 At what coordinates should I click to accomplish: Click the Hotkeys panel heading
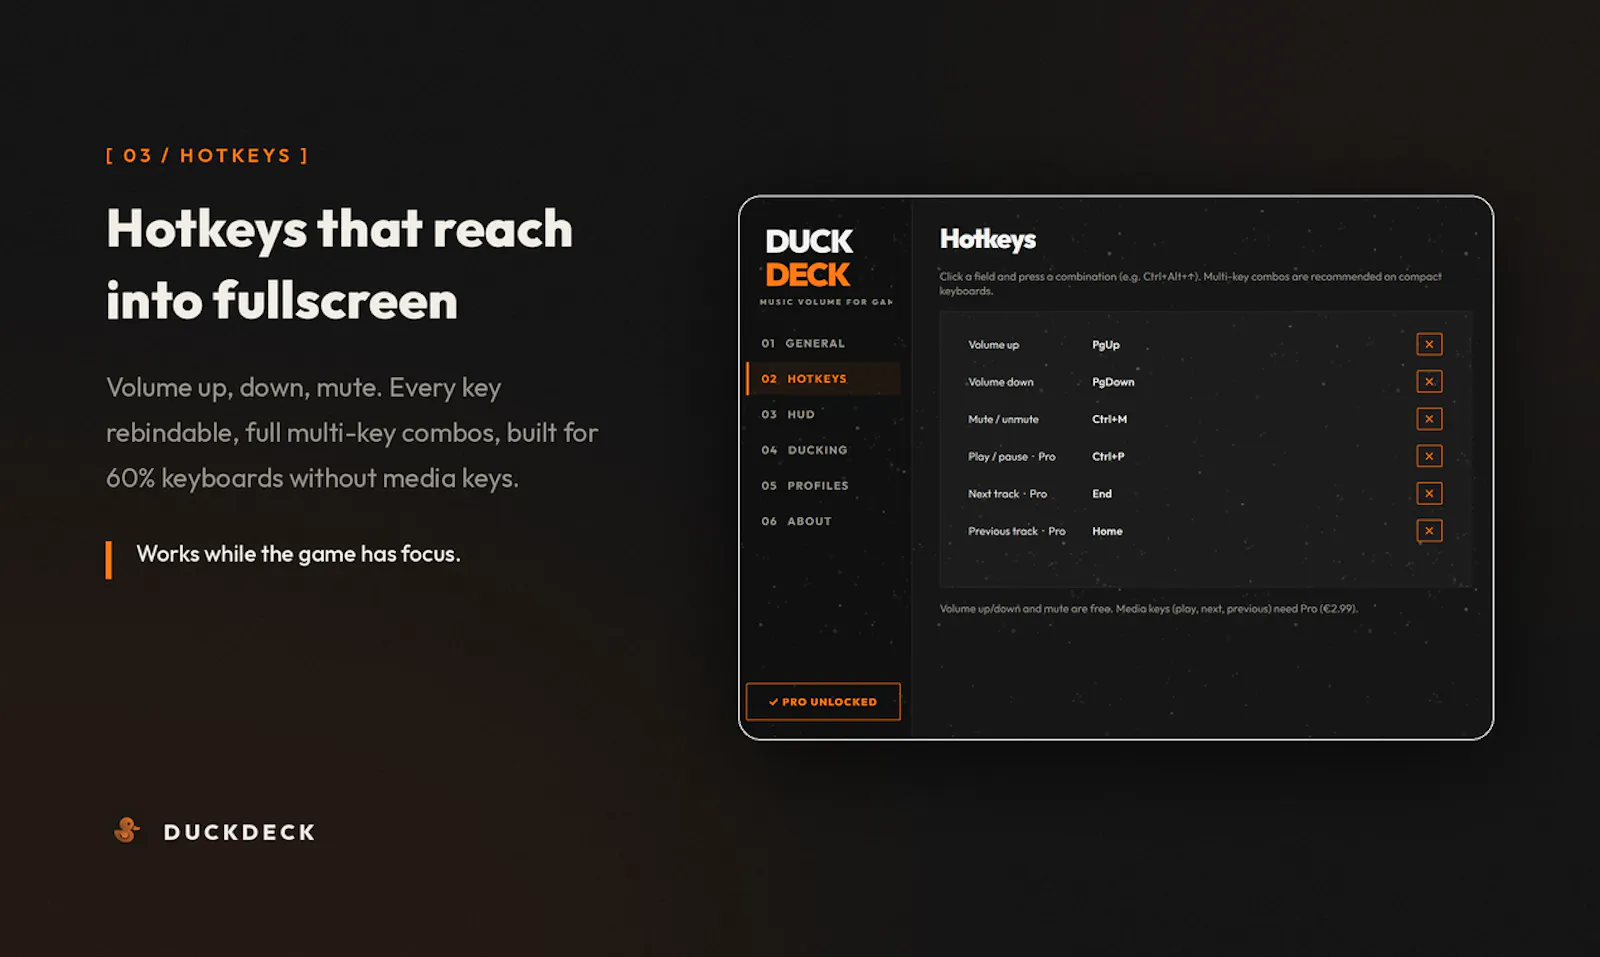coord(988,240)
